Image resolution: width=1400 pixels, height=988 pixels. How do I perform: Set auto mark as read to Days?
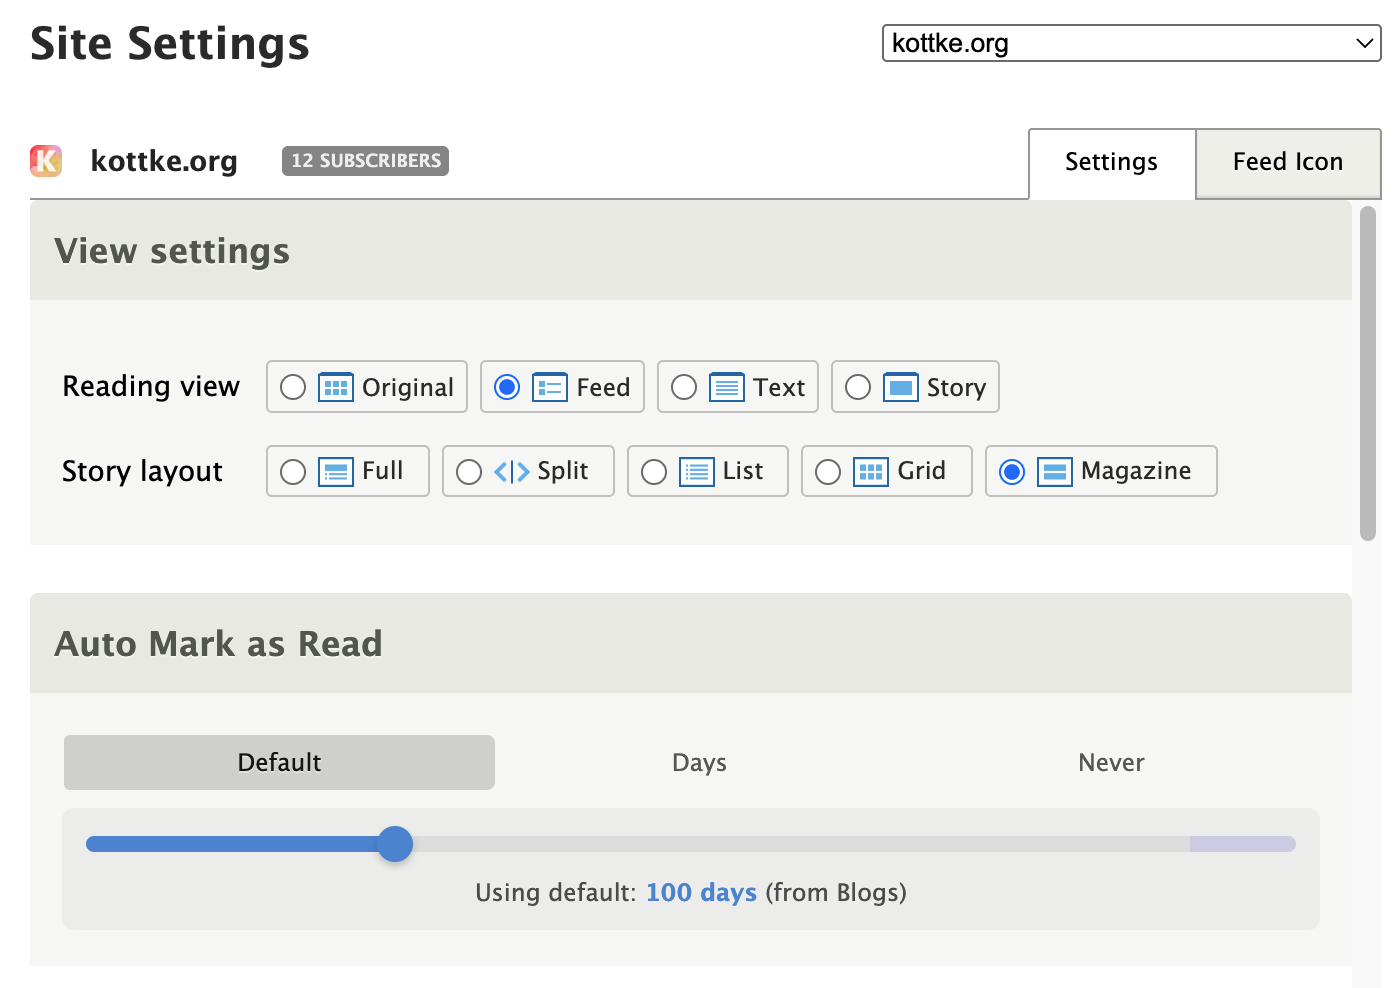[699, 763]
